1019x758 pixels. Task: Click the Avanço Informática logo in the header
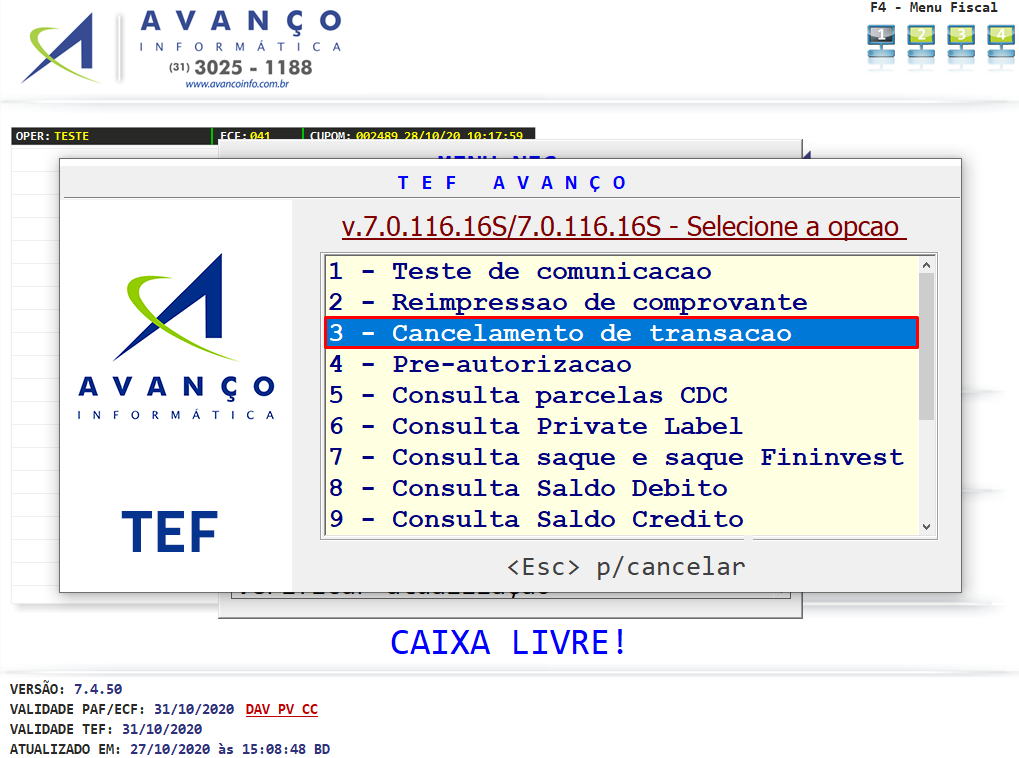coord(182,49)
